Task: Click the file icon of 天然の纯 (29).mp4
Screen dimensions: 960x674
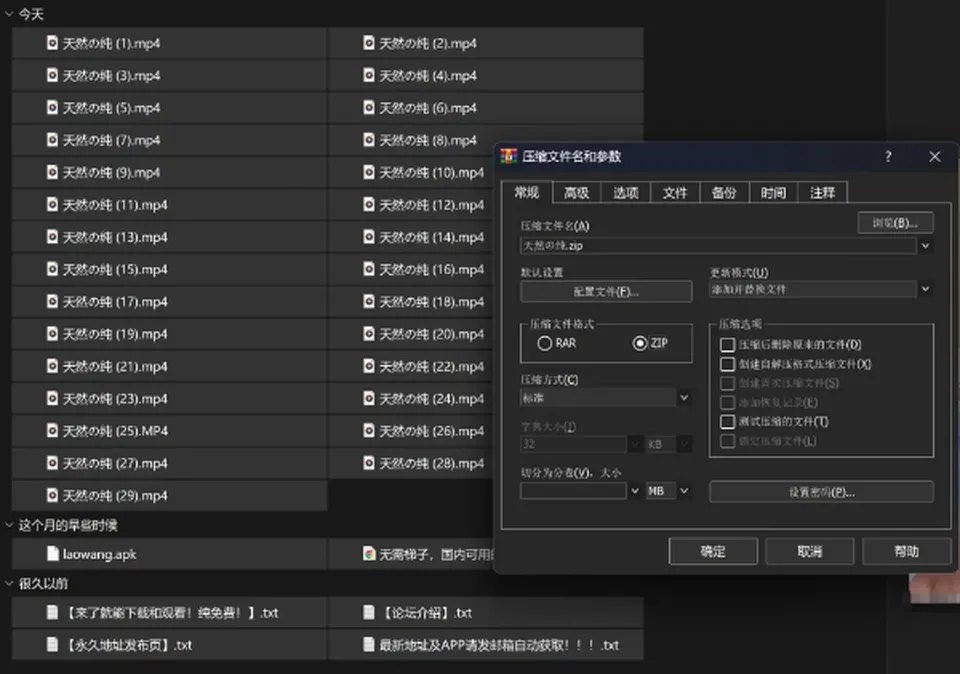Action: tap(53, 495)
